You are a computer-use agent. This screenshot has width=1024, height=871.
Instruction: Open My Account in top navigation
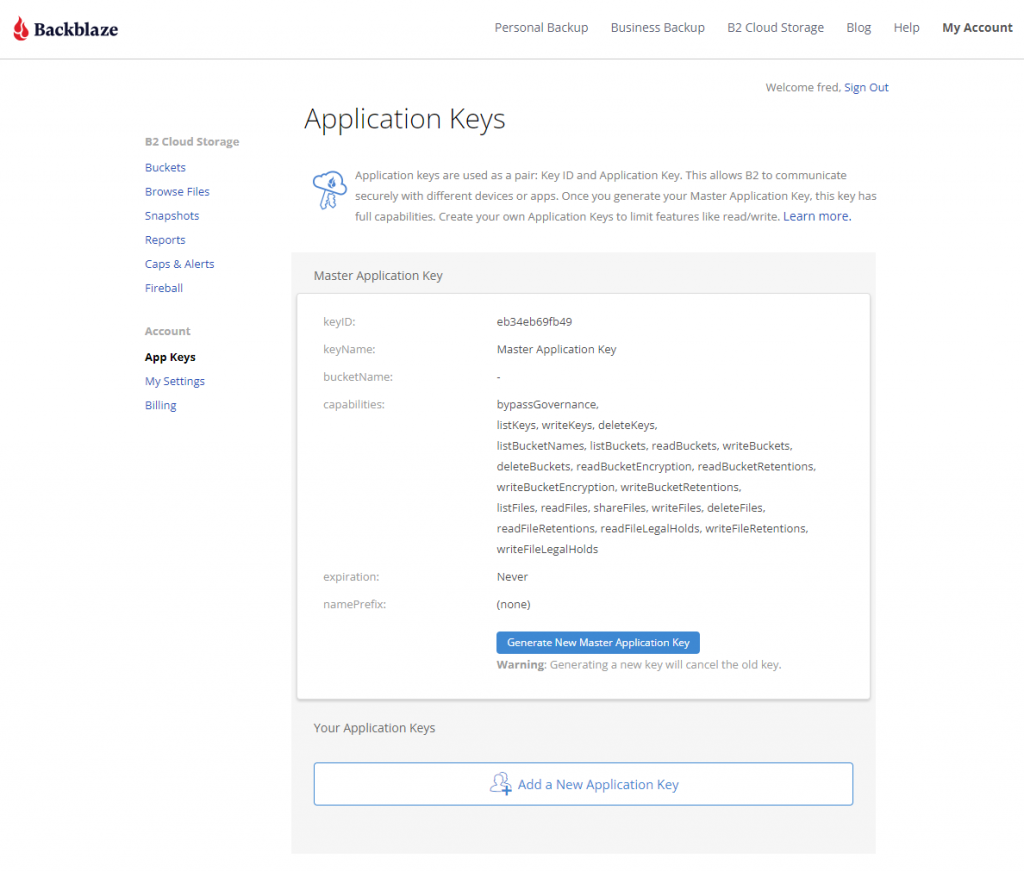(977, 27)
